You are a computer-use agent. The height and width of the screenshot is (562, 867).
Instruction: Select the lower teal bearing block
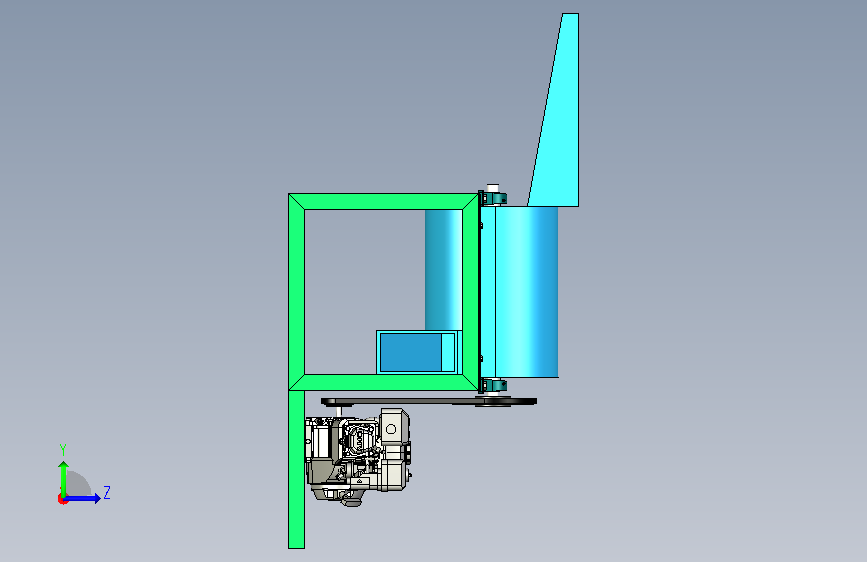click(493, 385)
